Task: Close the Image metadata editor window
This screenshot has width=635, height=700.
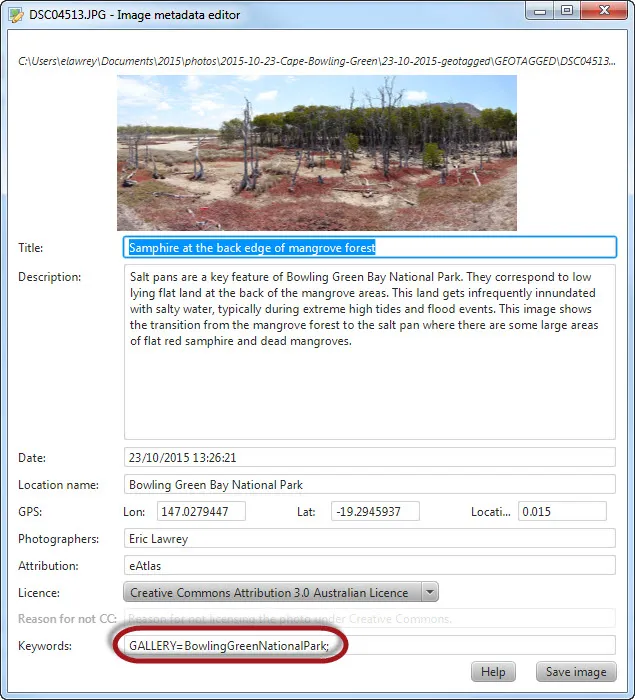Action: (x=604, y=11)
